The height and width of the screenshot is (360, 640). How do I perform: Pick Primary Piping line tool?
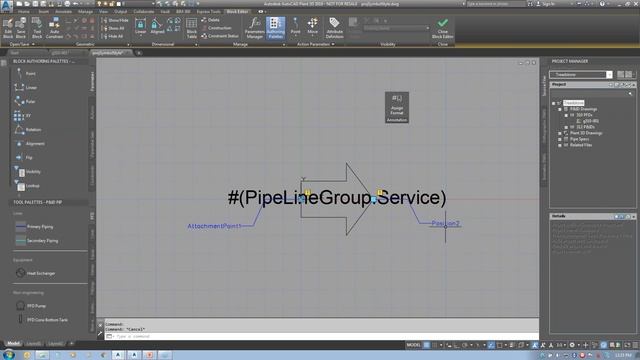[x=35, y=227]
